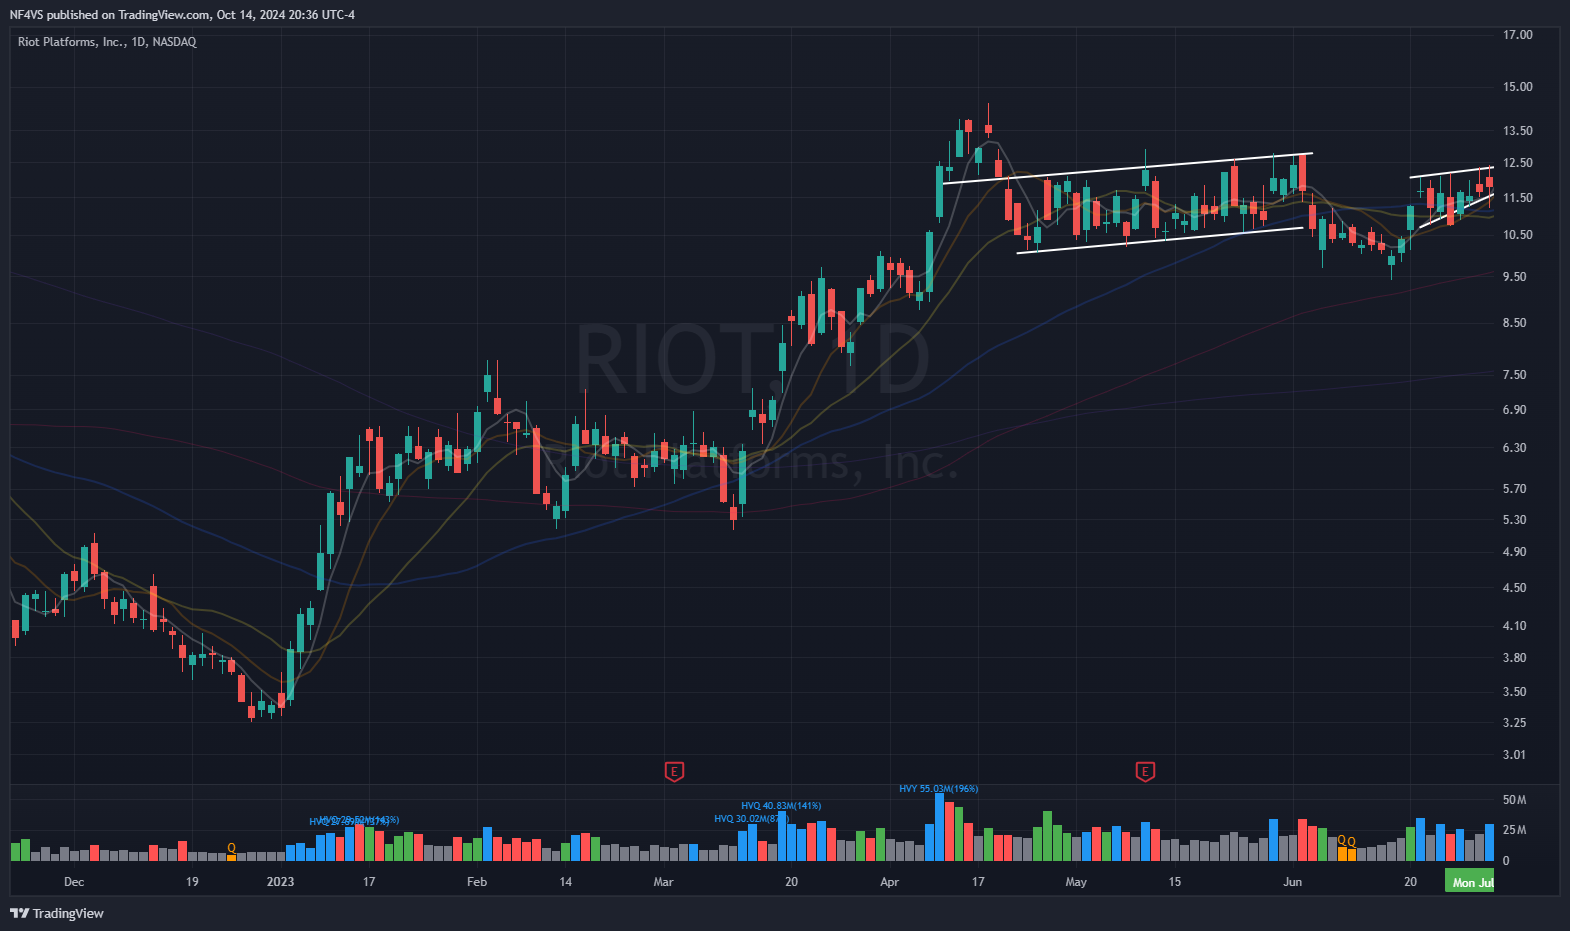Click the 10.50 price axis label
This screenshot has height=931, width=1570.
pyautogui.click(x=1517, y=235)
